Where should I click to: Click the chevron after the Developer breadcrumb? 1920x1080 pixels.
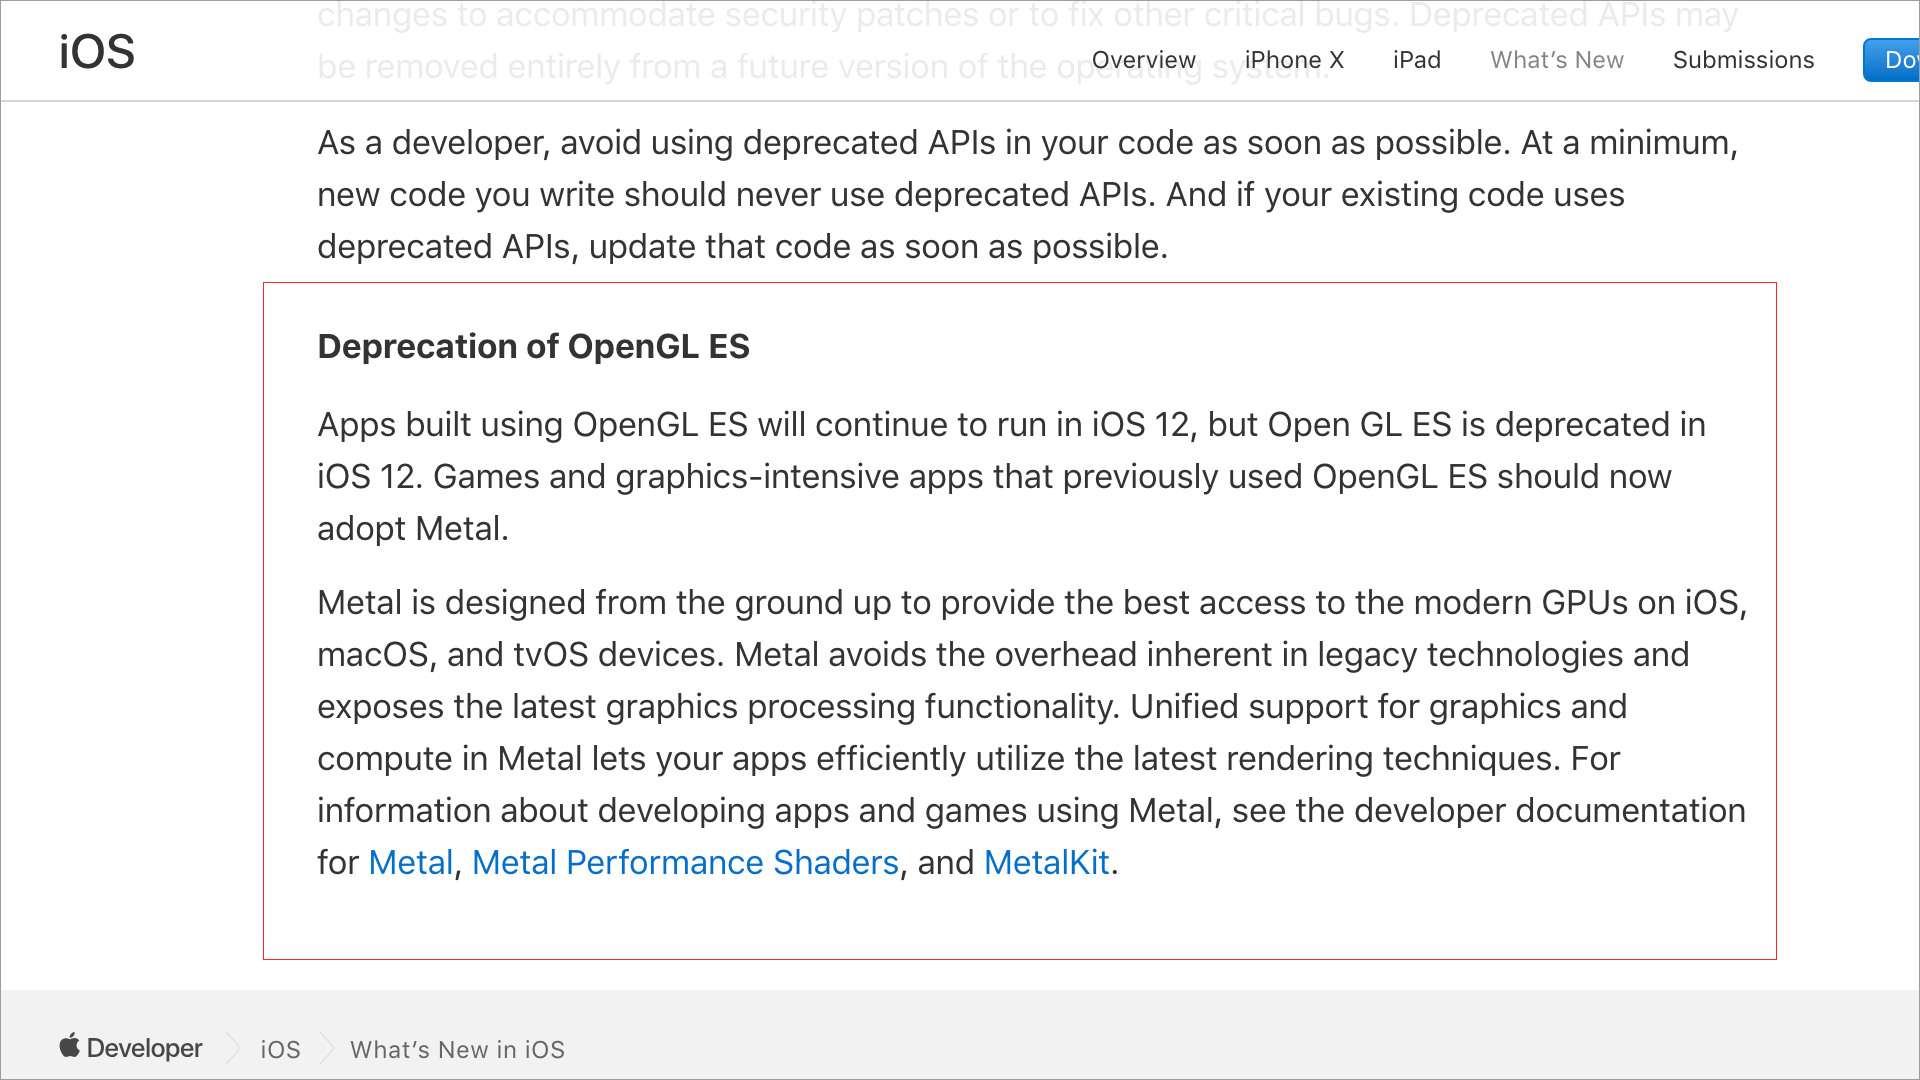(x=232, y=1048)
